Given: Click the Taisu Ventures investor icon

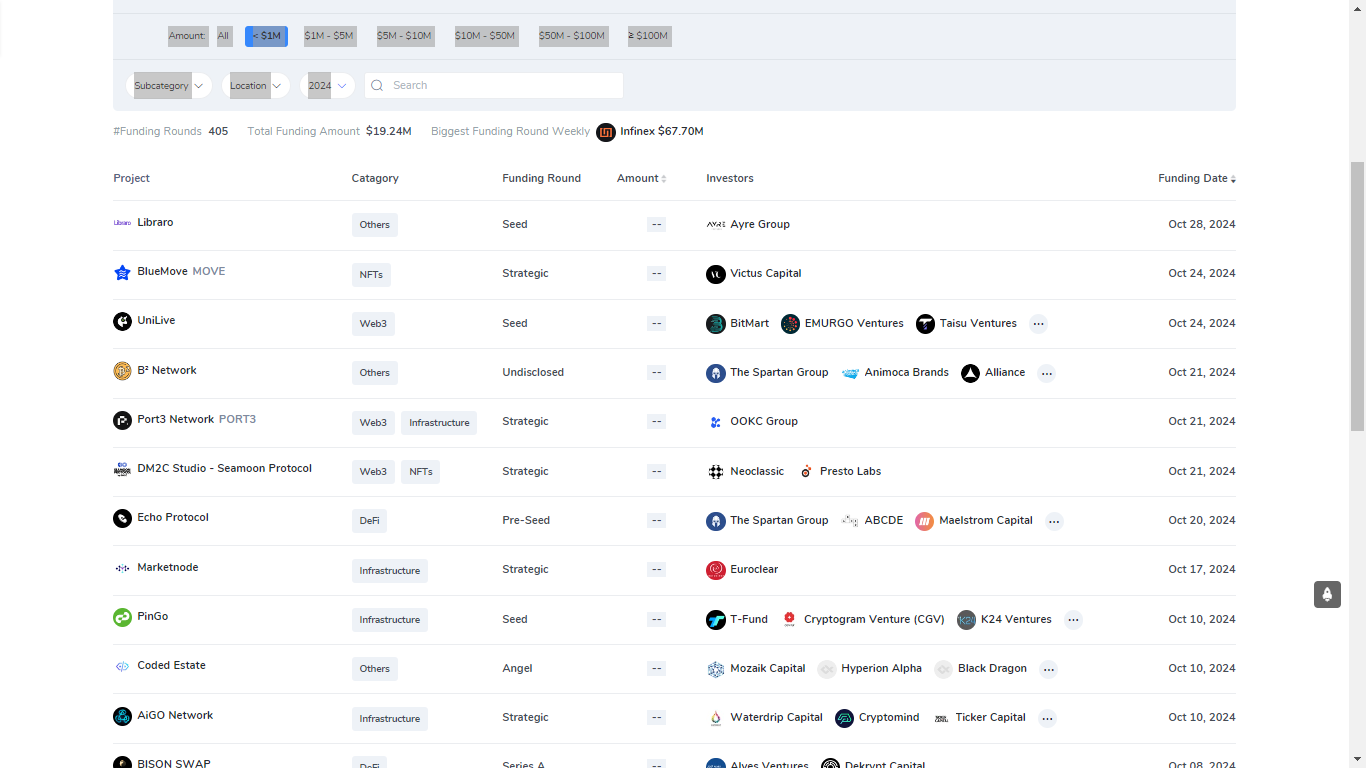Looking at the screenshot, I should coord(925,324).
